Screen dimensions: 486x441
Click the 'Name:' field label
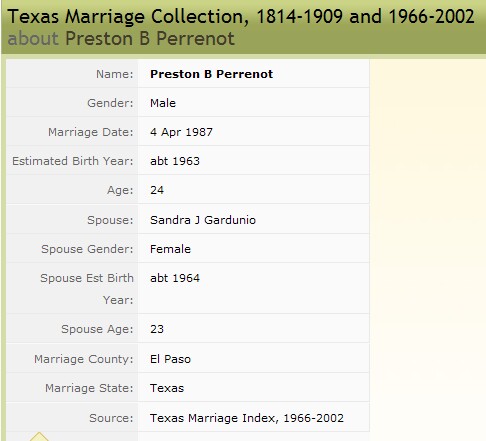click(x=114, y=74)
